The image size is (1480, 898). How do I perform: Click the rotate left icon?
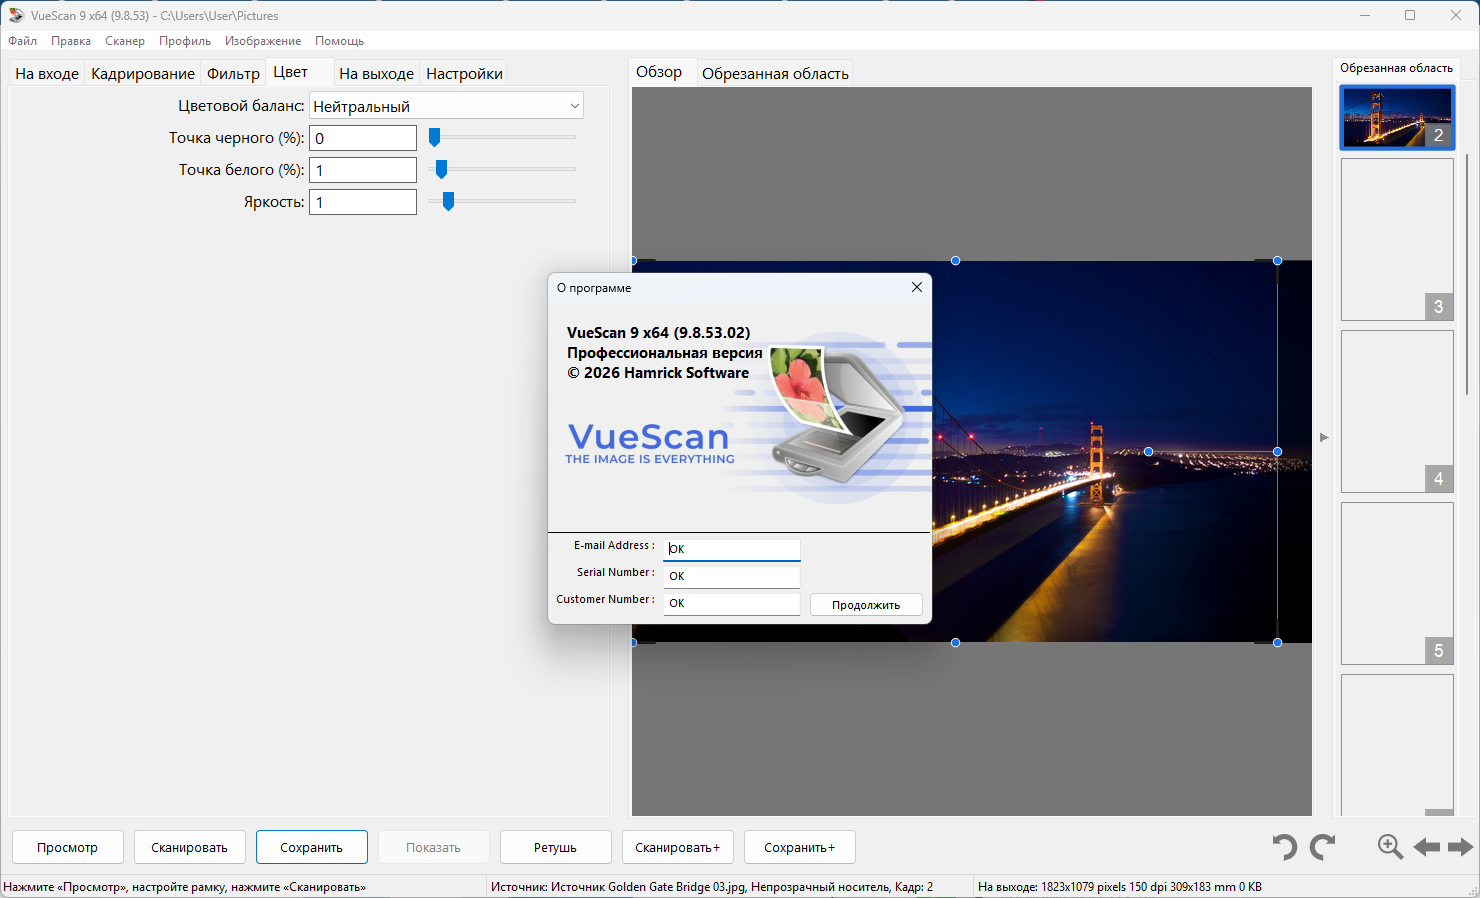pyautogui.click(x=1285, y=847)
